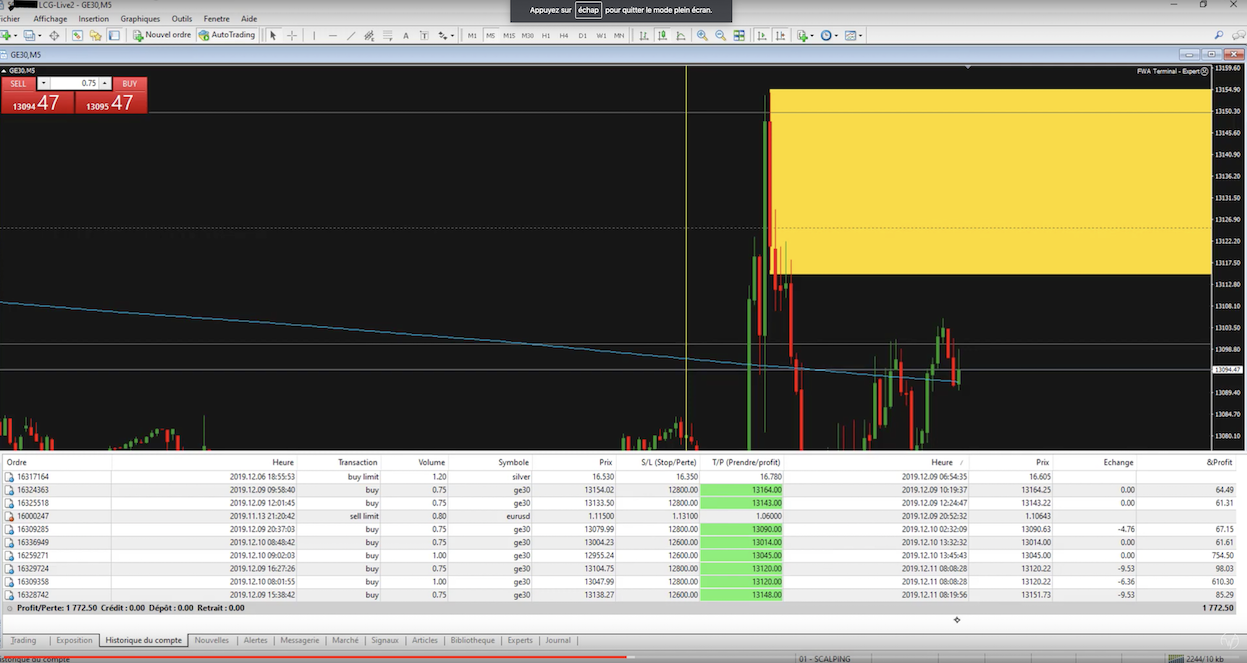The height and width of the screenshot is (663, 1247).
Task: Select order 16317164 row
Action: [x=620, y=477]
